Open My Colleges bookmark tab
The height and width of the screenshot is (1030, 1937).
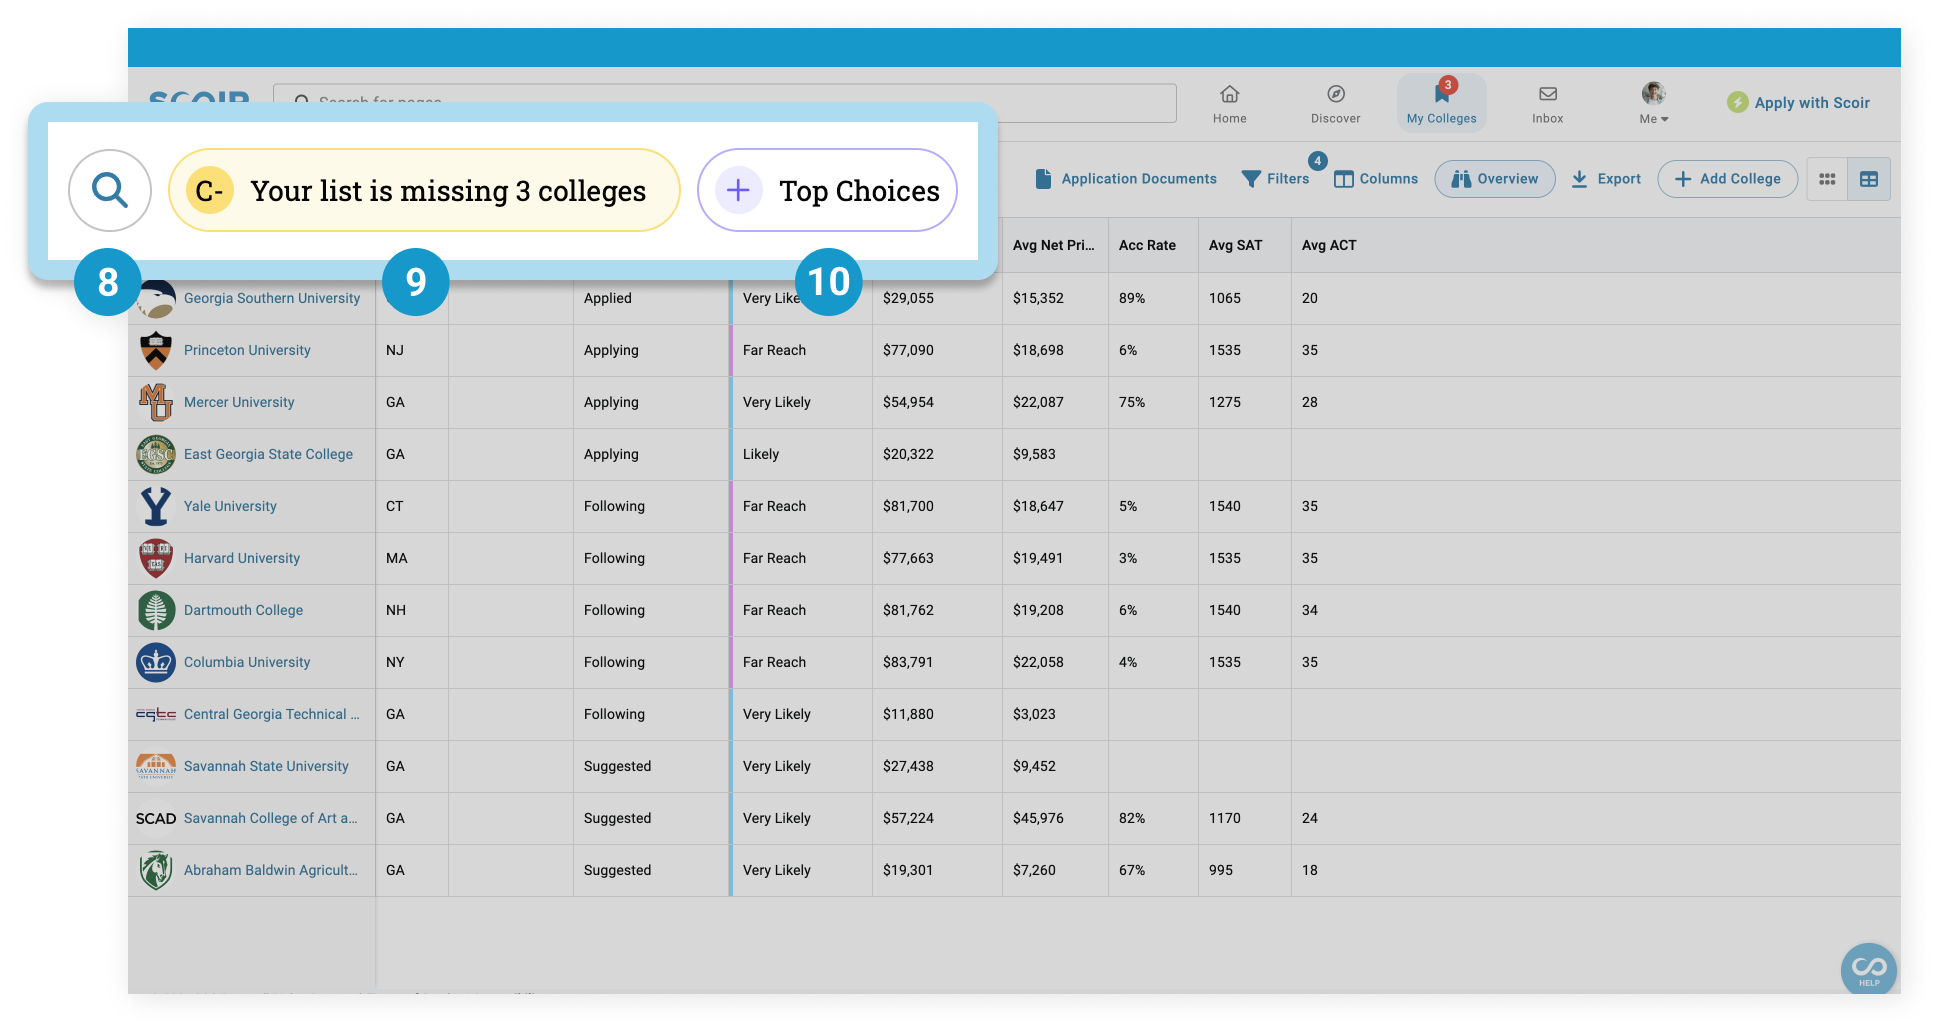[1441, 103]
